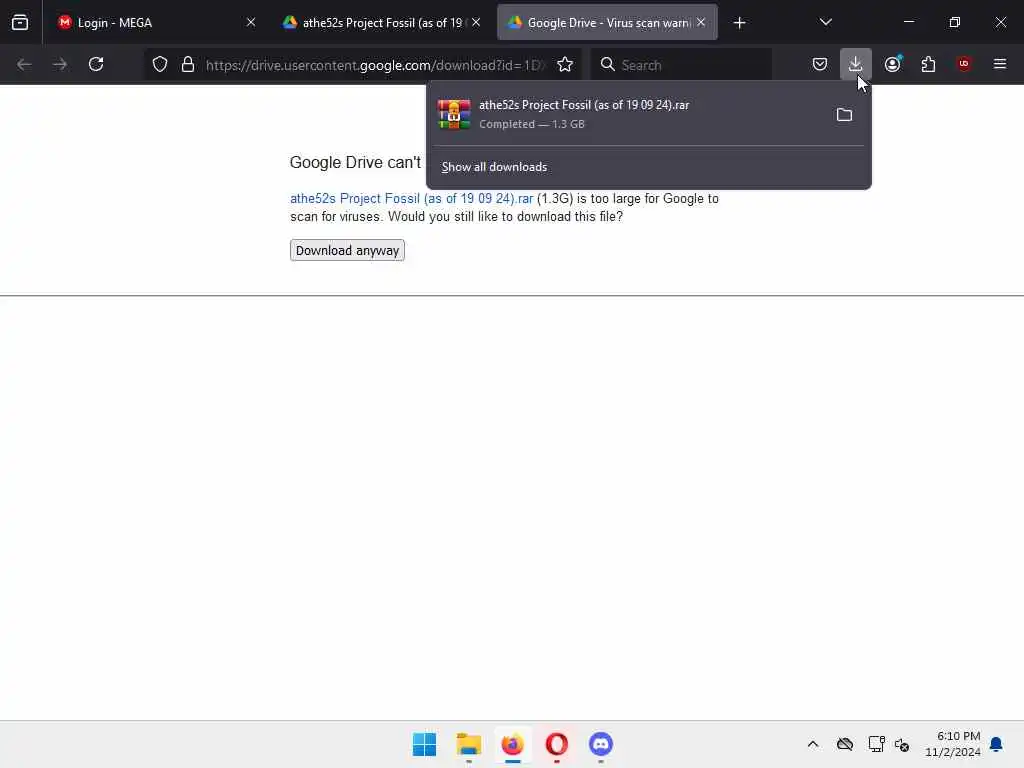Bookmark this page with the star
Viewport: 1024px width, 768px height.
[x=565, y=64]
